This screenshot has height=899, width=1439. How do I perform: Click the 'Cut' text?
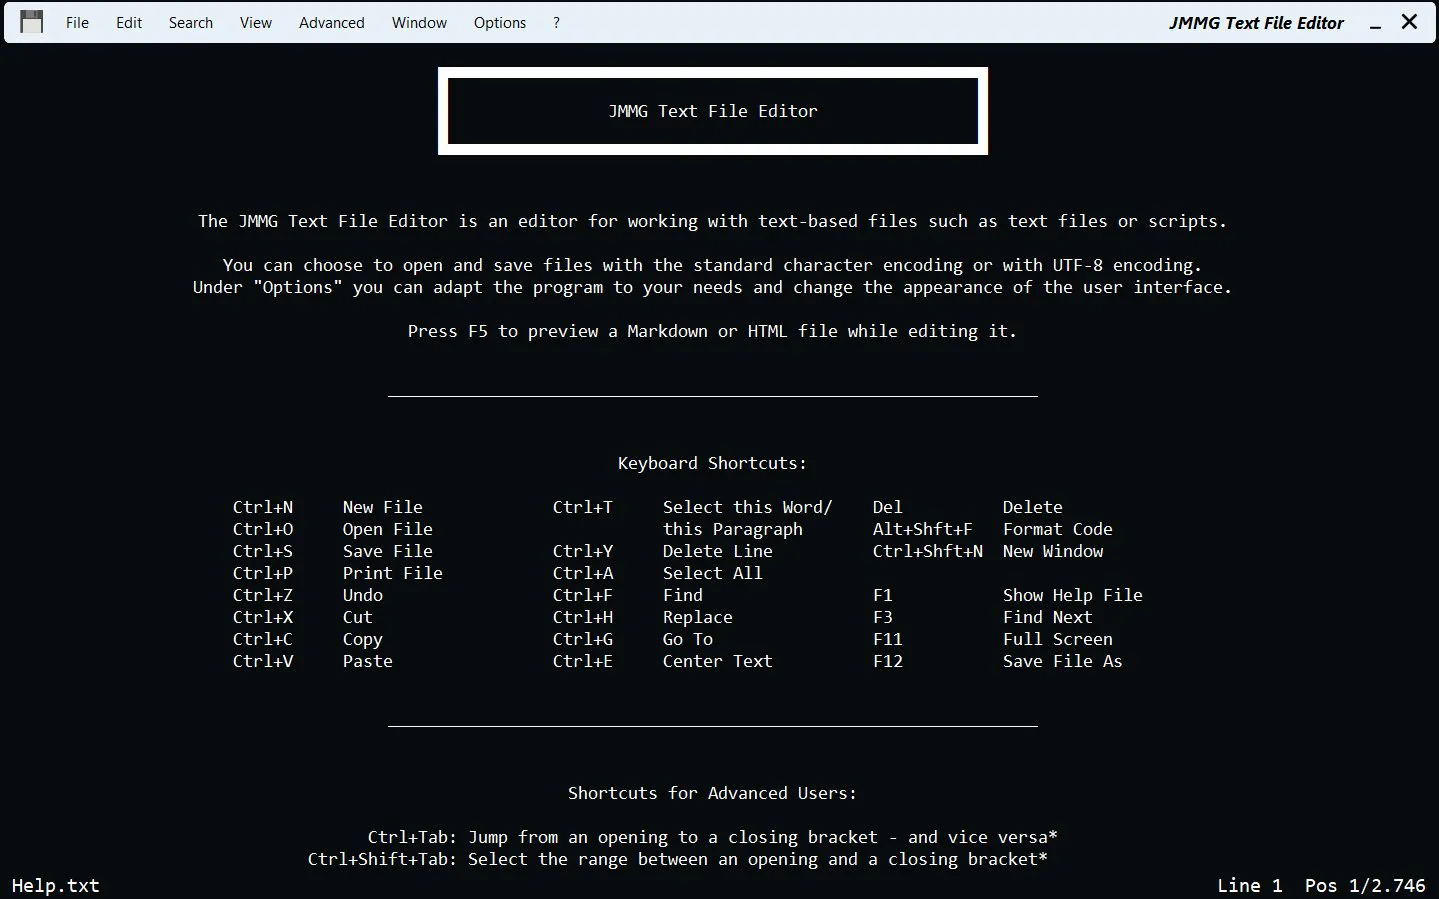(358, 617)
